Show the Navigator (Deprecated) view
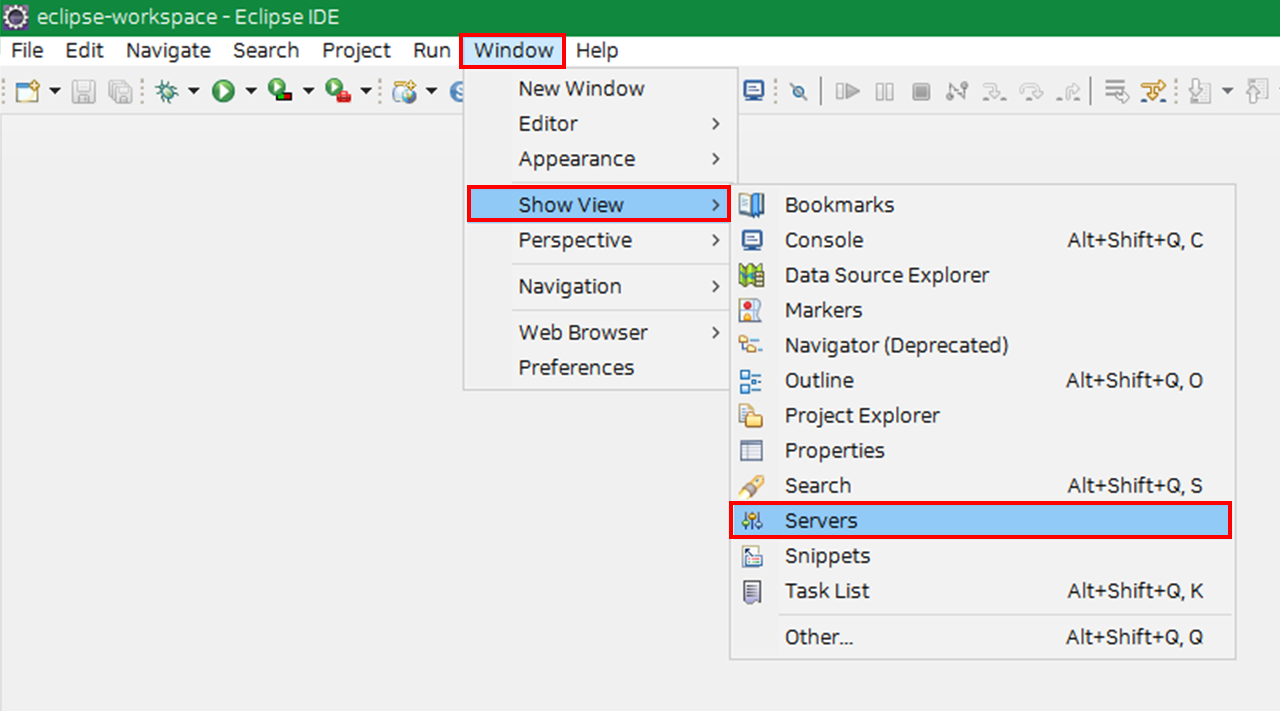 tap(982, 345)
